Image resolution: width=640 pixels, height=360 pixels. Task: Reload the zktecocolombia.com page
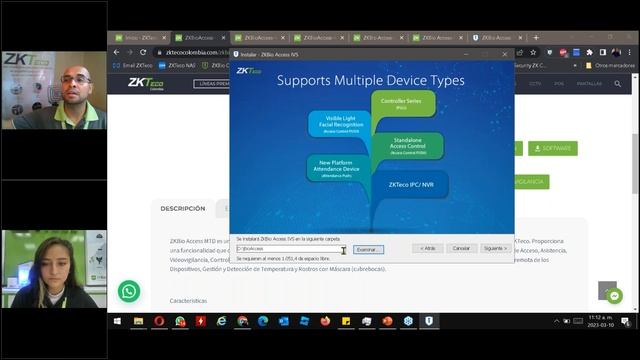pos(143,52)
